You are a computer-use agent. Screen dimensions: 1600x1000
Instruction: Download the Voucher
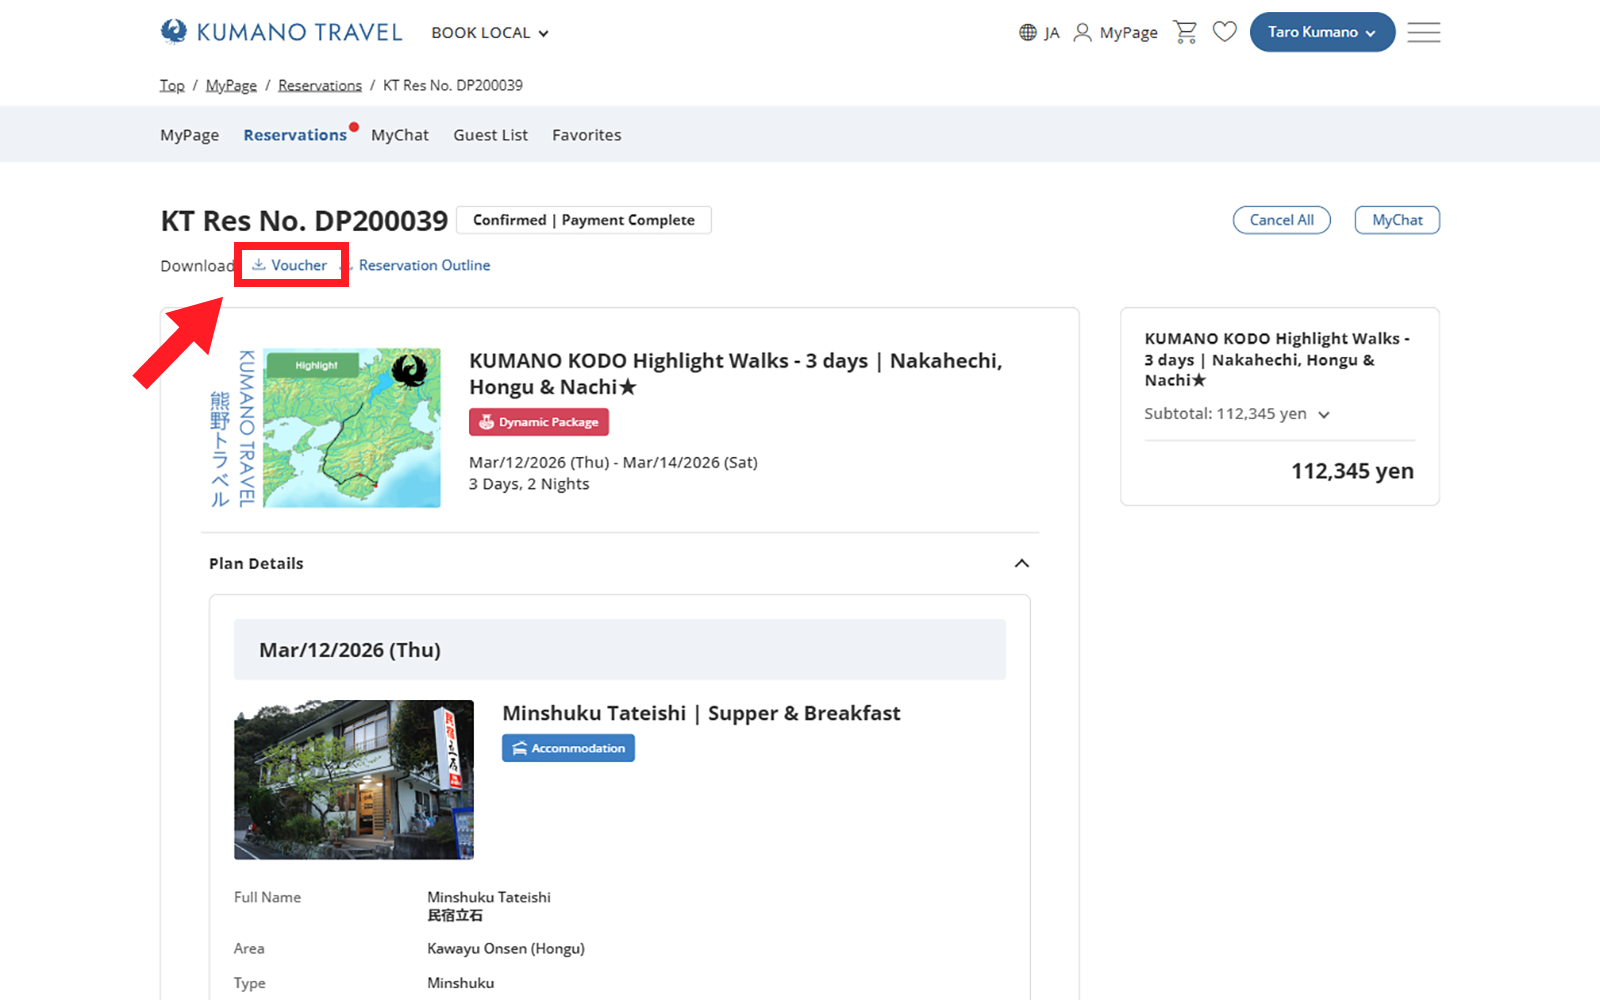click(290, 265)
